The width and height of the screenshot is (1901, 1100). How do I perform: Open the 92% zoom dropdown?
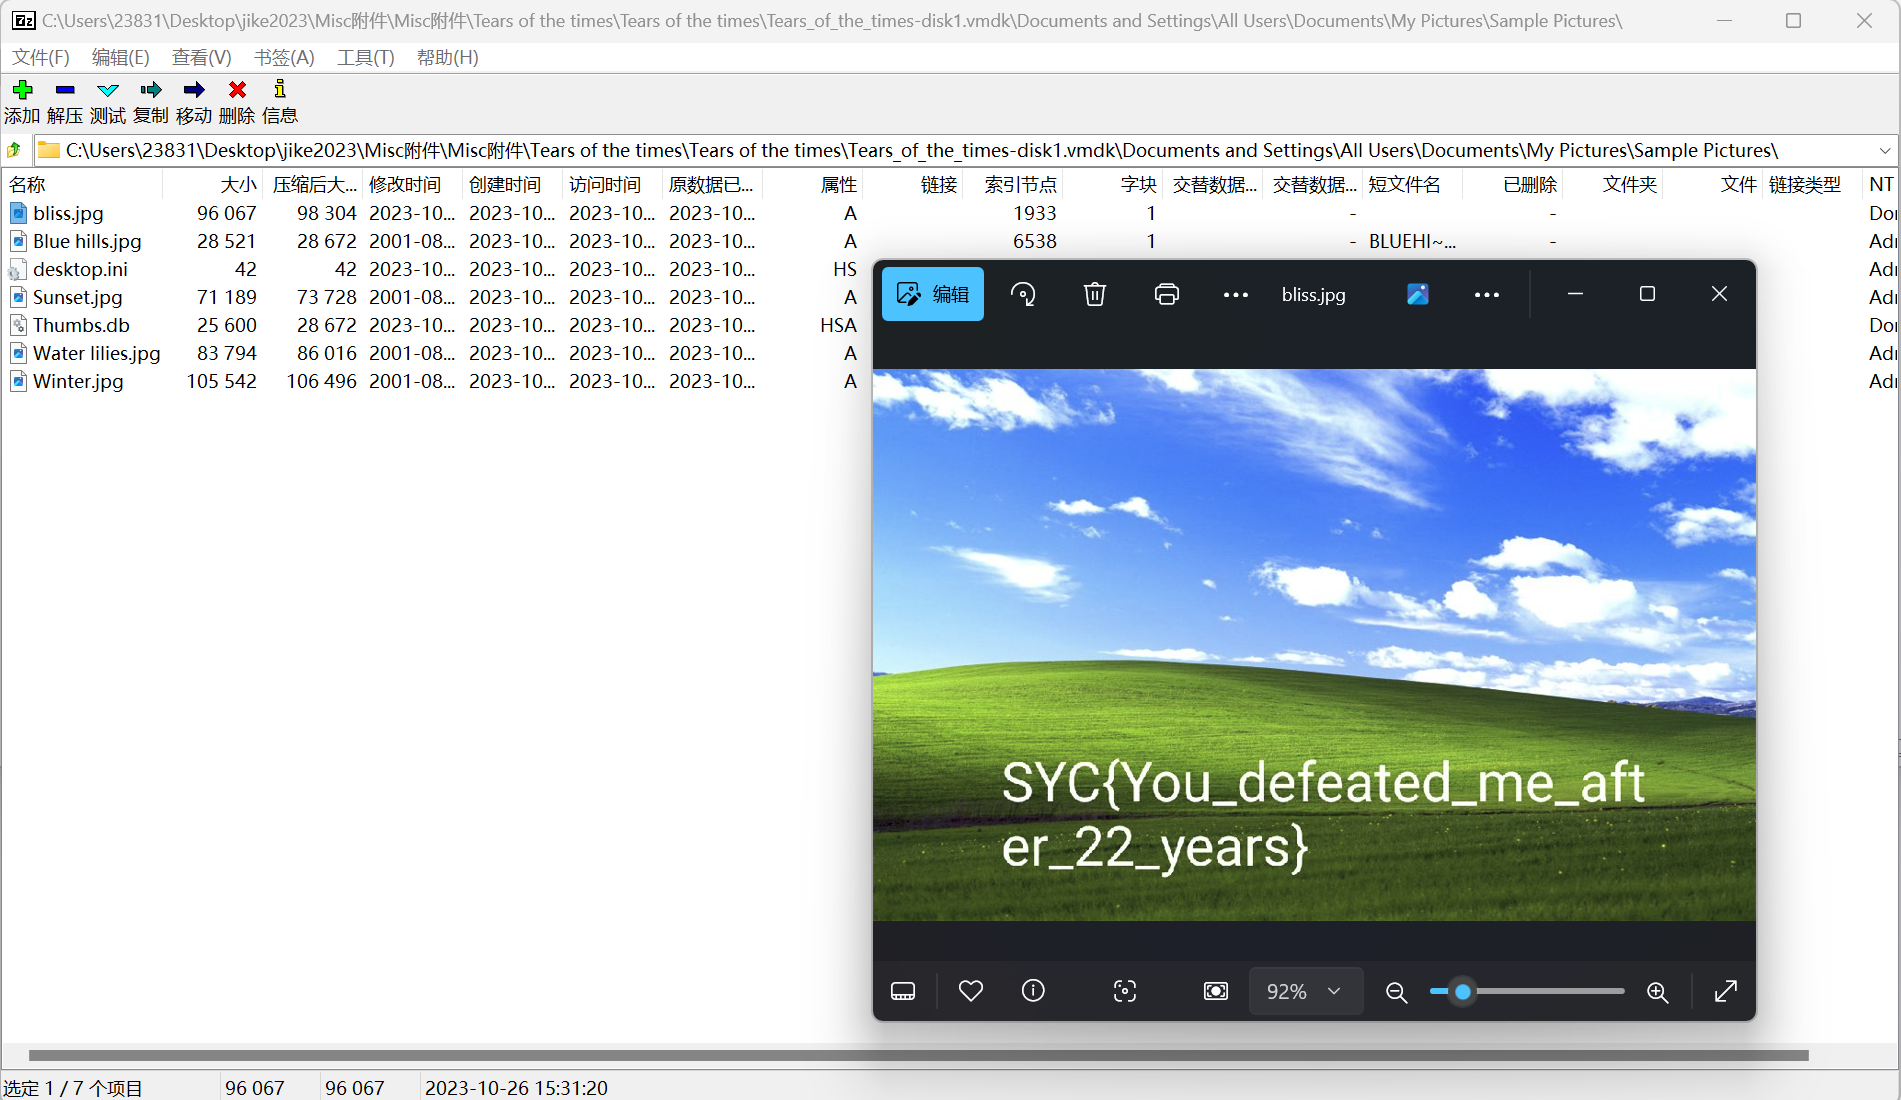pos(1305,991)
